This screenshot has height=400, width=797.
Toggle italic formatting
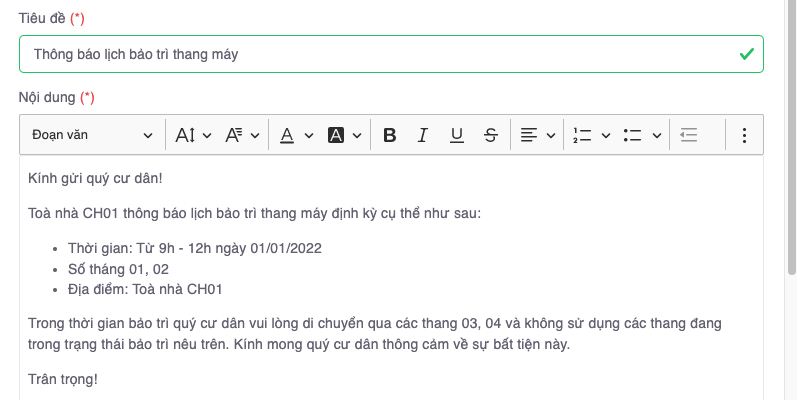[x=423, y=135]
